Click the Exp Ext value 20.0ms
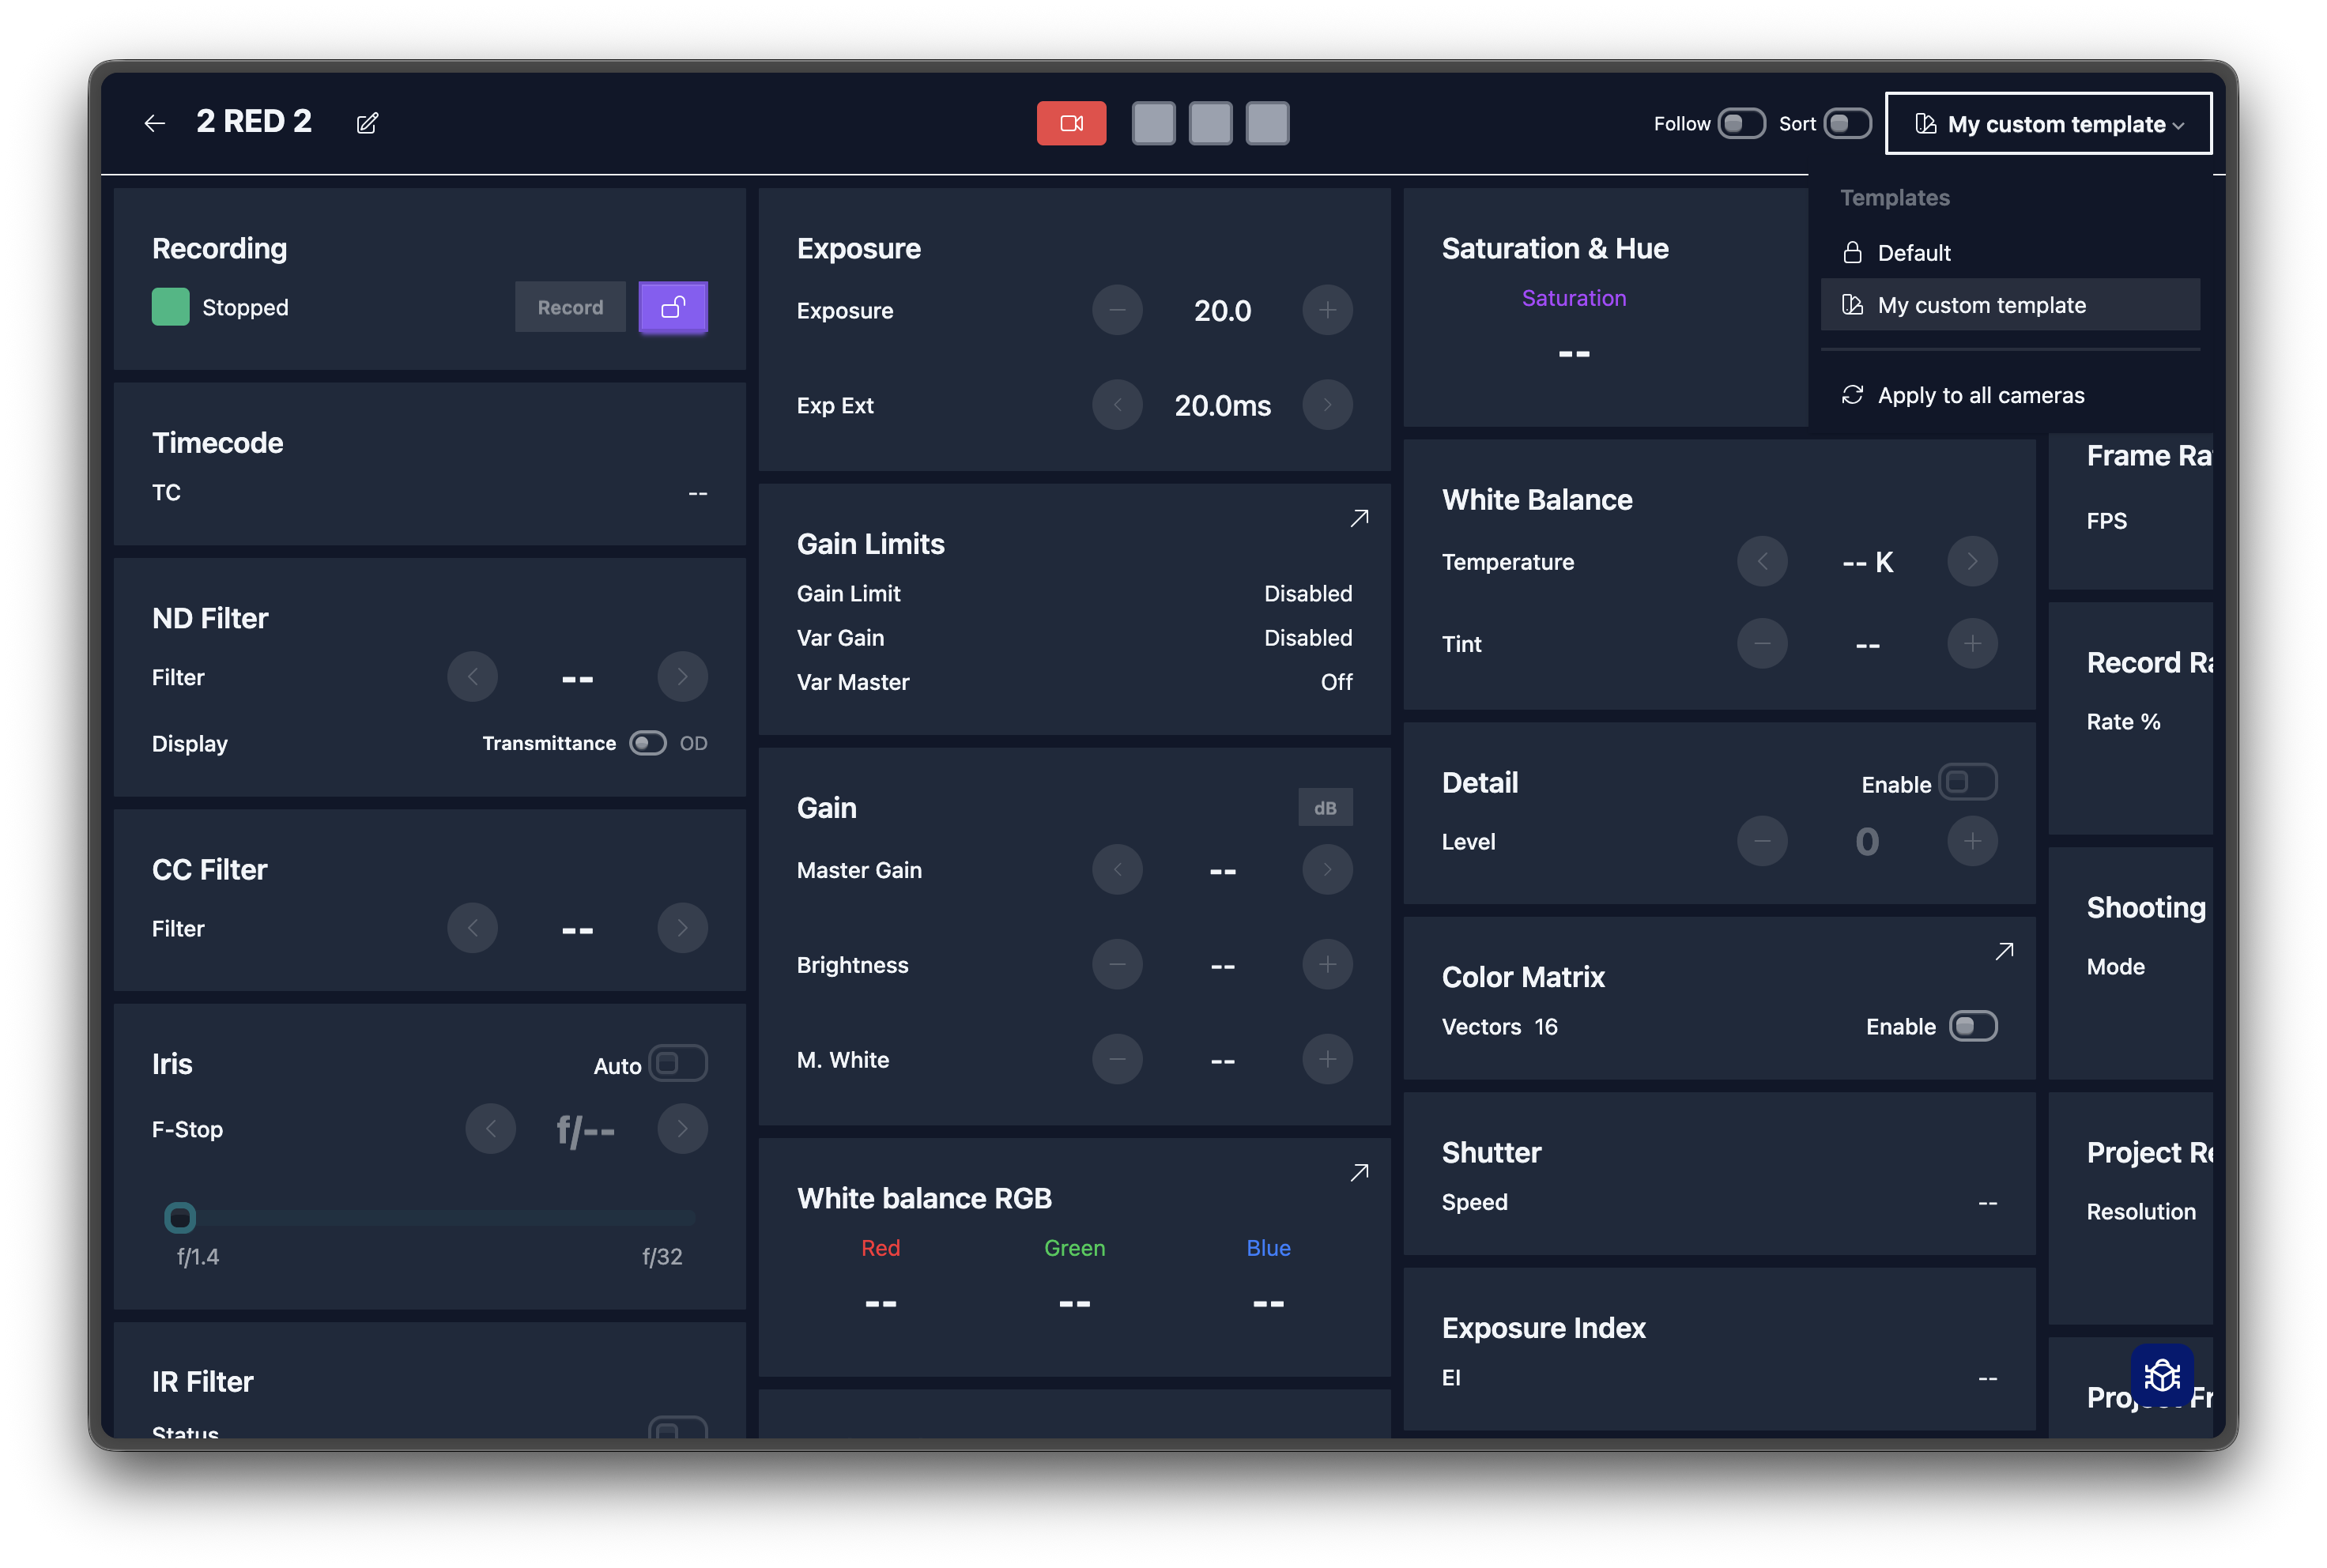The height and width of the screenshot is (1568, 2327). (1222, 406)
